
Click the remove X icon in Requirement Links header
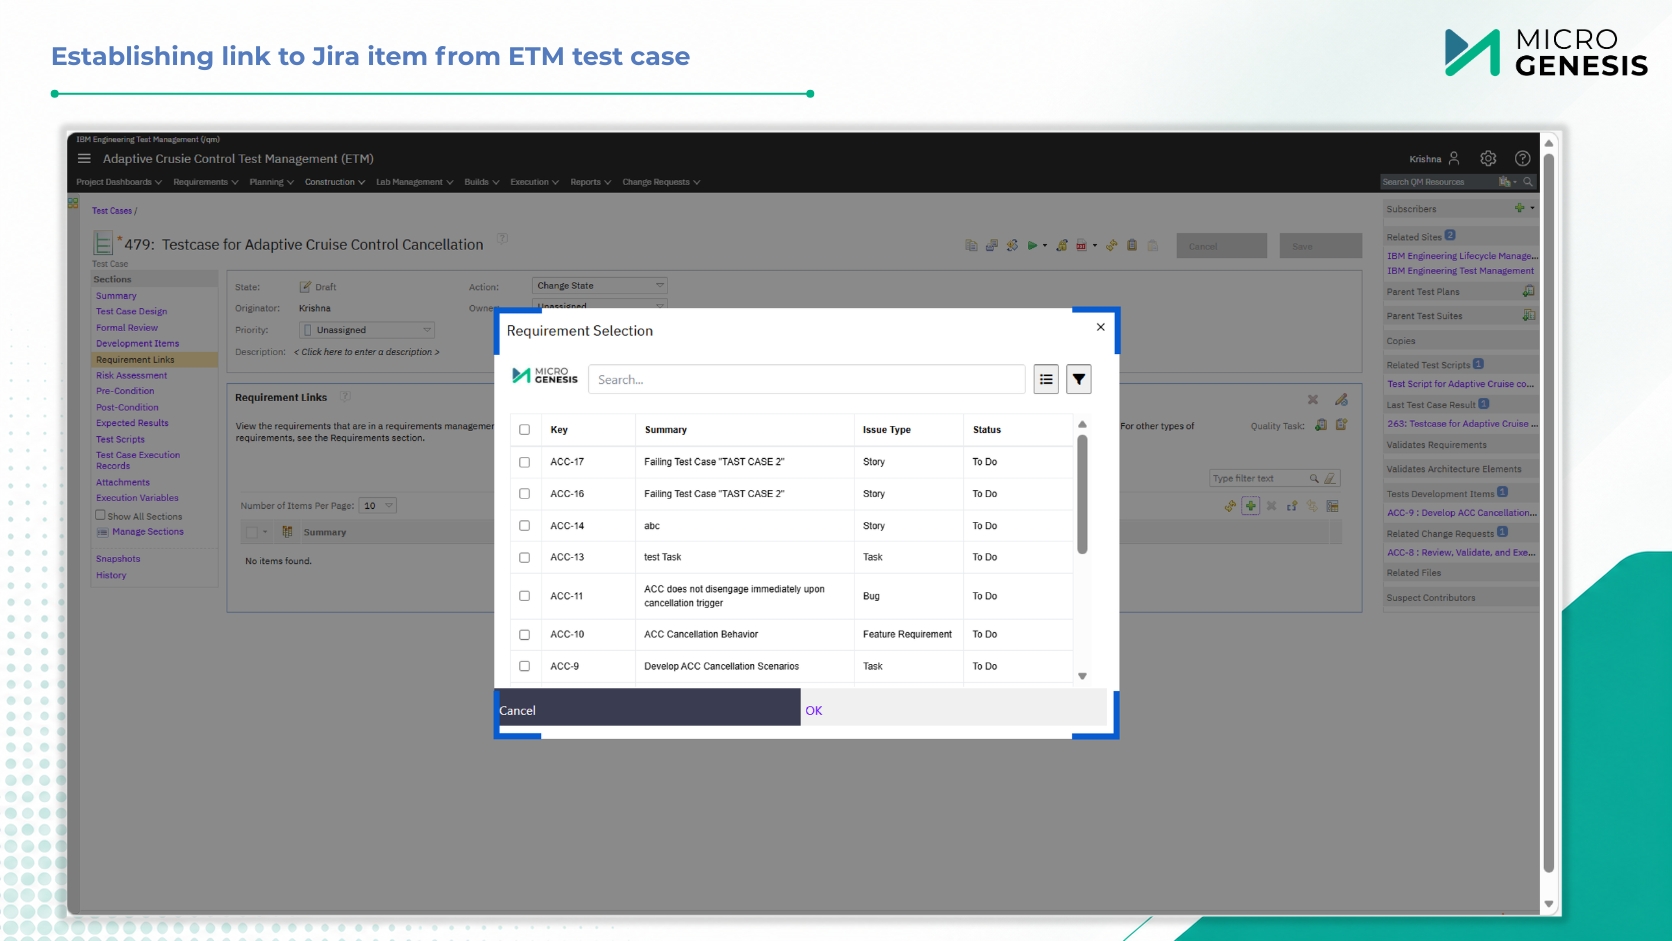click(1313, 399)
